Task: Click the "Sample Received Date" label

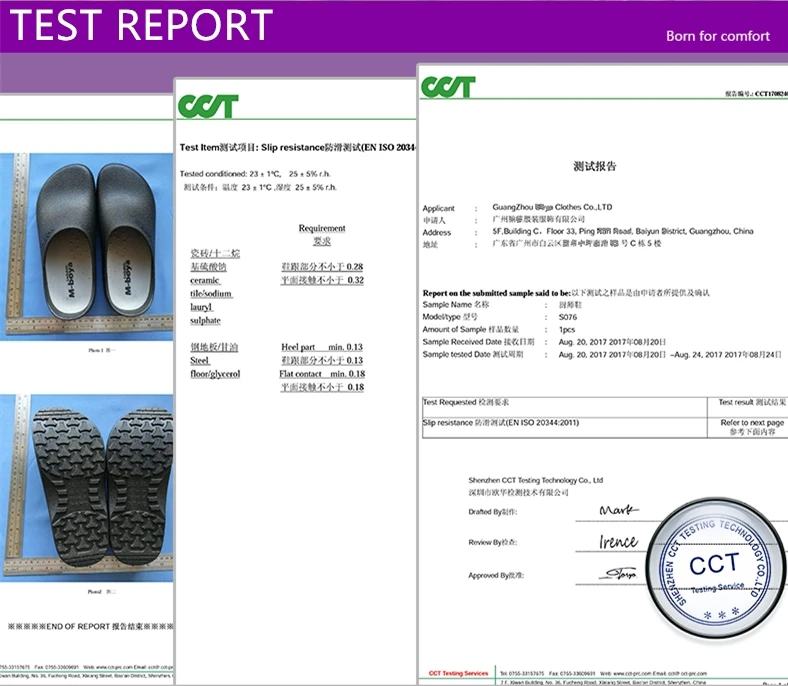Action: coord(478,342)
